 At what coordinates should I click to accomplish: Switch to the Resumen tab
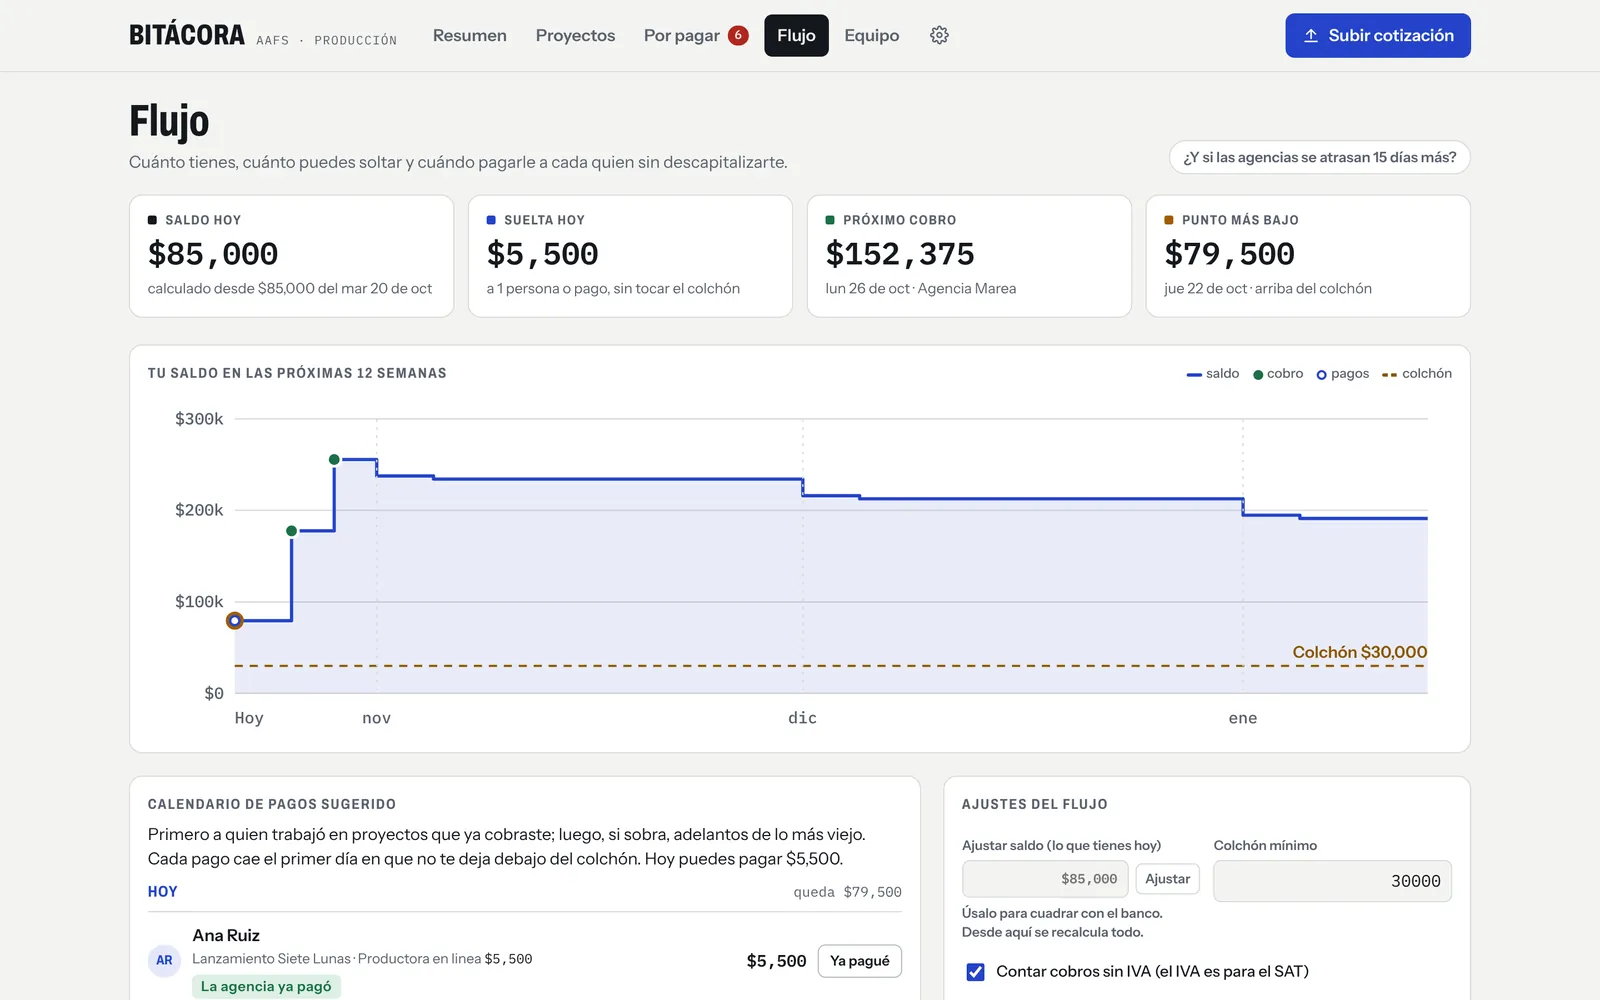[470, 35]
